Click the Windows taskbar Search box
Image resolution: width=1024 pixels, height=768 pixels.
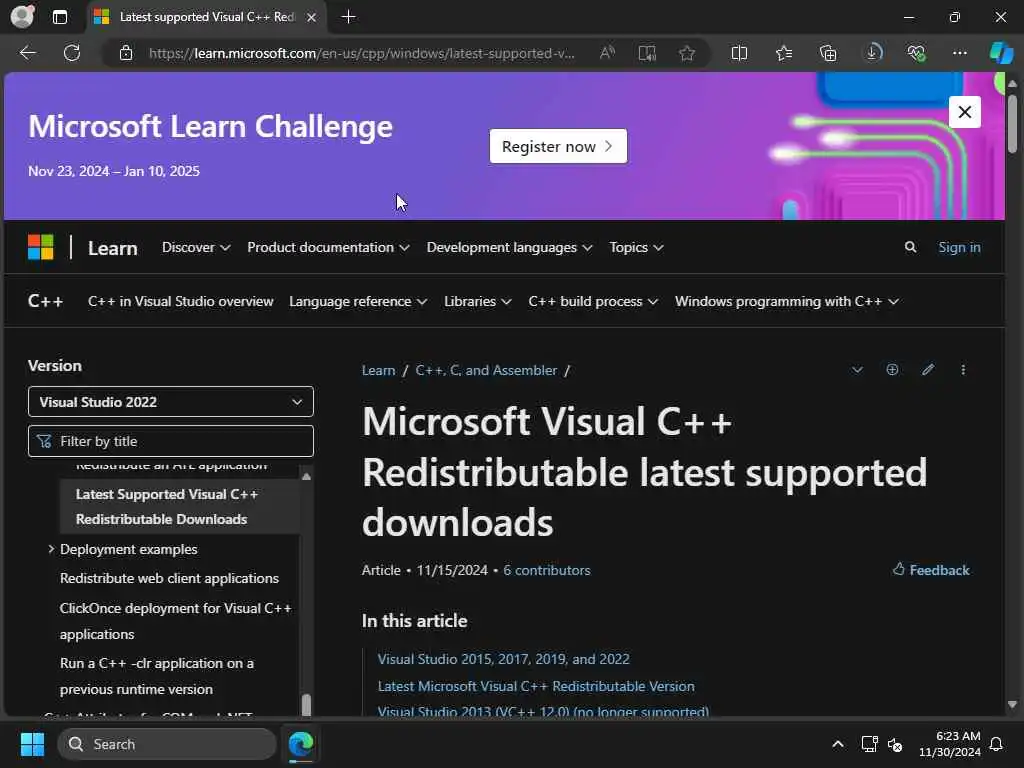[x=167, y=744]
